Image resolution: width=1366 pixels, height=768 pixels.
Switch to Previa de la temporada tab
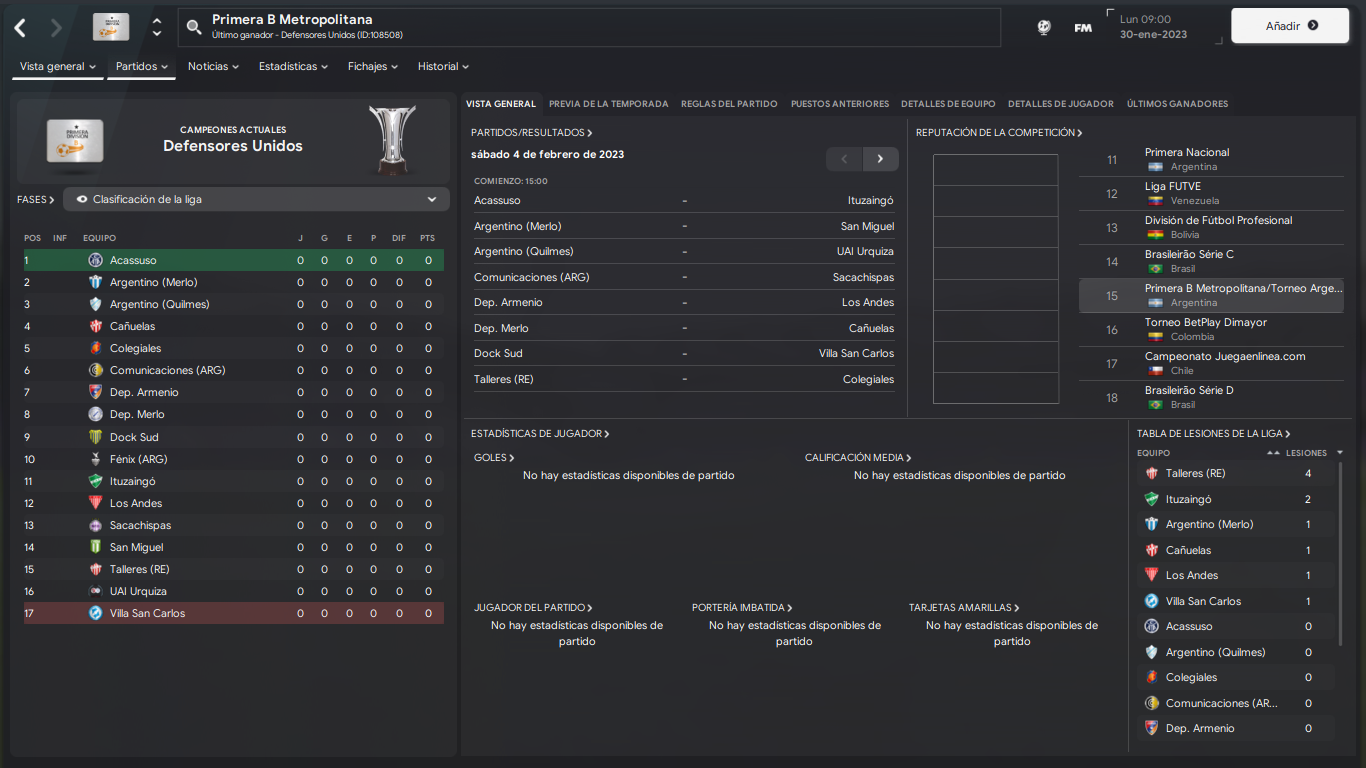pos(608,104)
